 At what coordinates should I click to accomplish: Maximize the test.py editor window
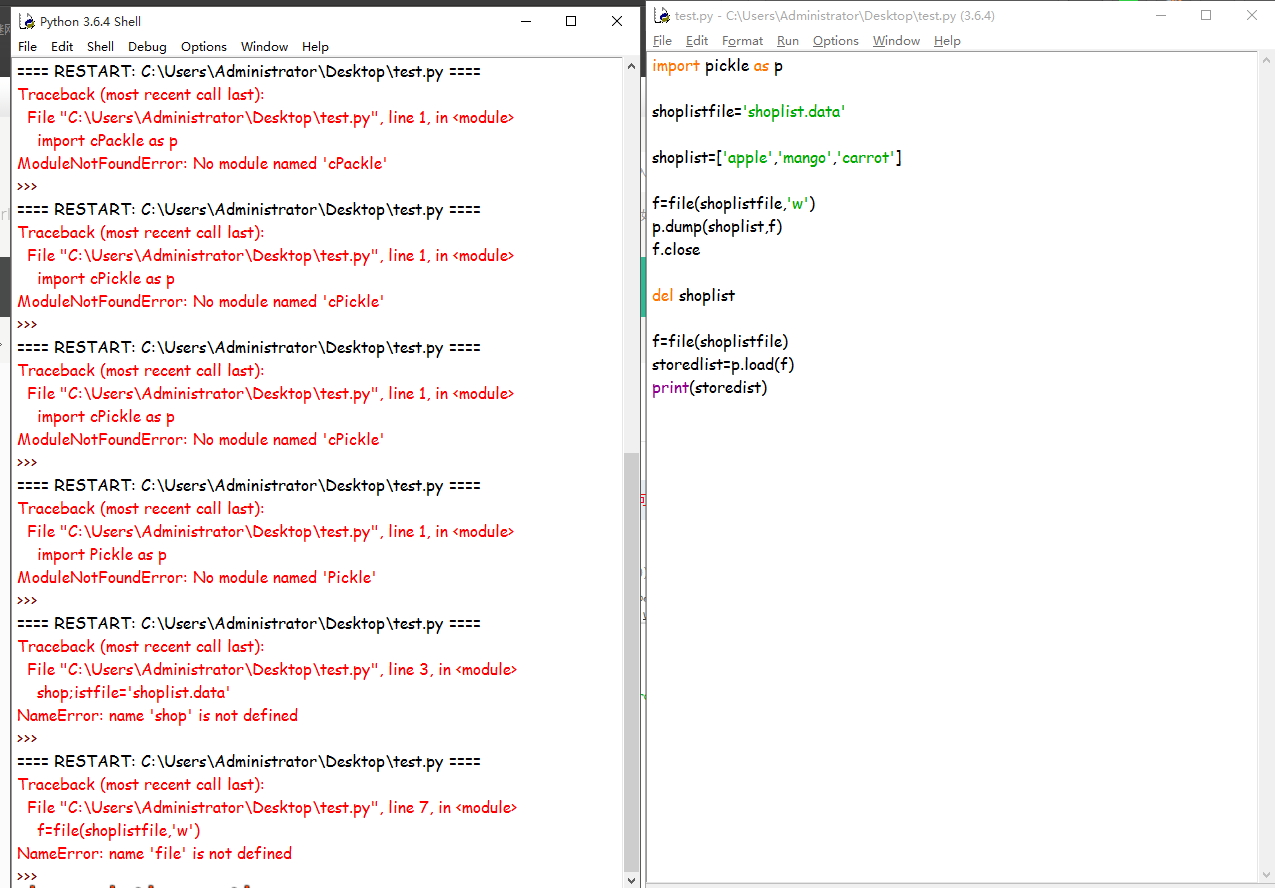(1206, 15)
